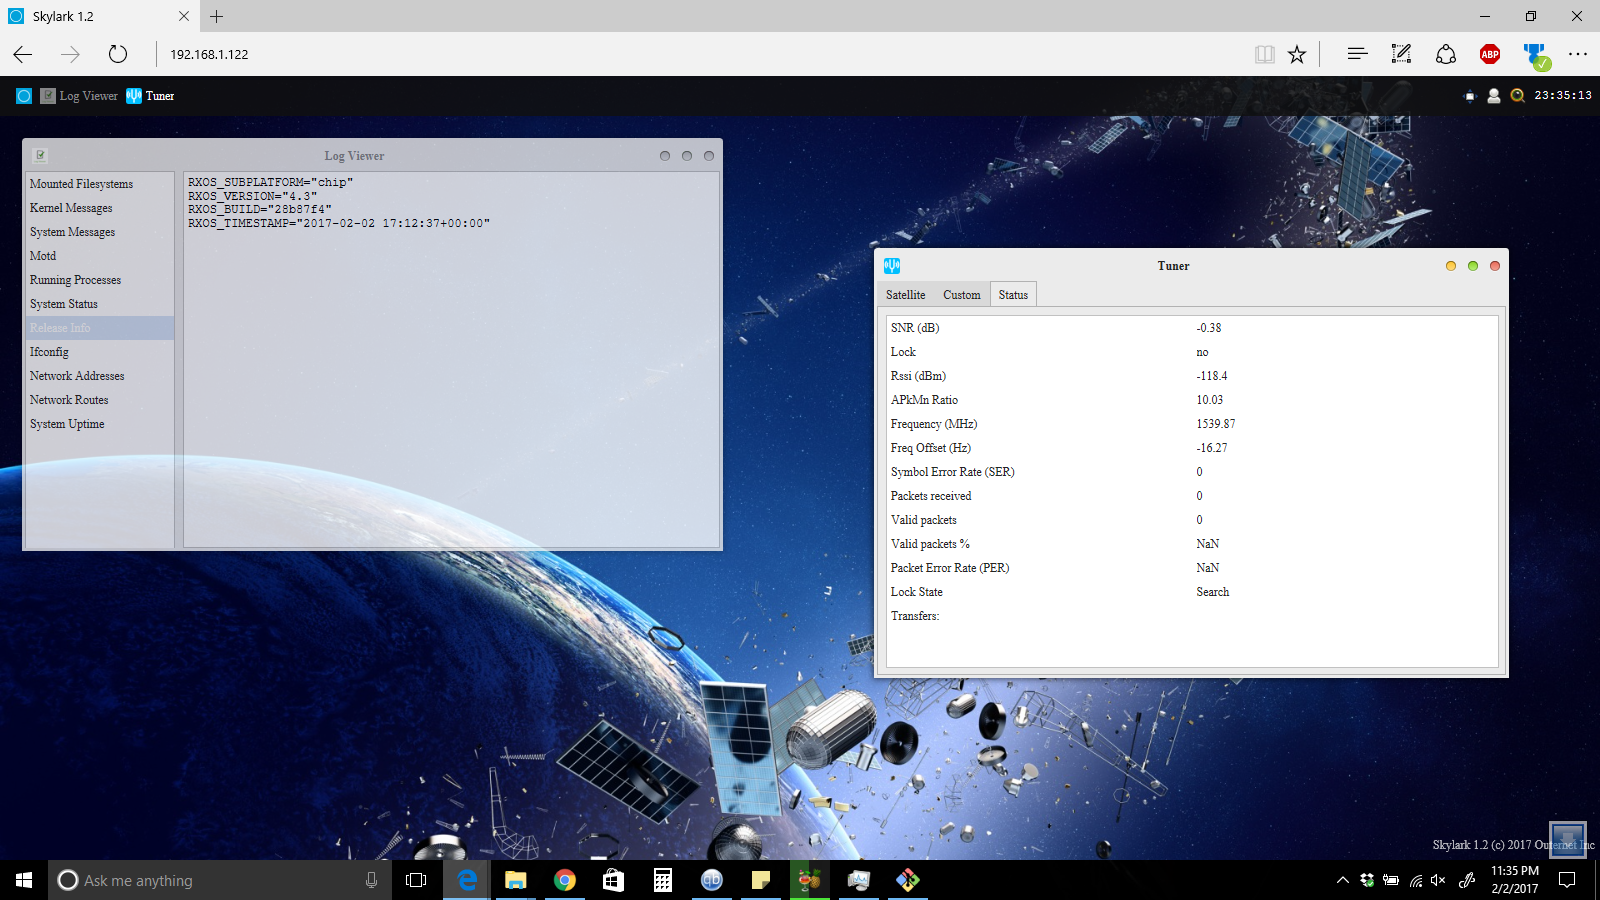
Task: Click the blue ribbon extension icon with checkmark
Action: click(1536, 56)
